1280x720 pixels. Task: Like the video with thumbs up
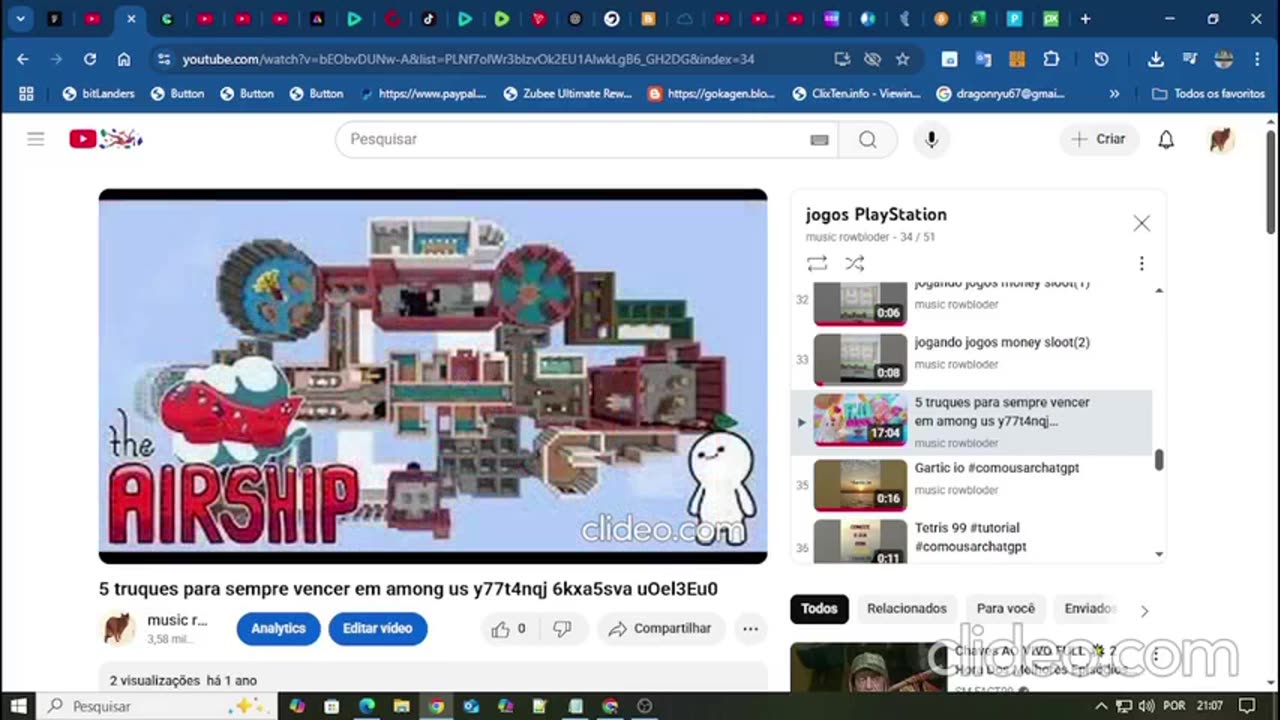[508, 628]
